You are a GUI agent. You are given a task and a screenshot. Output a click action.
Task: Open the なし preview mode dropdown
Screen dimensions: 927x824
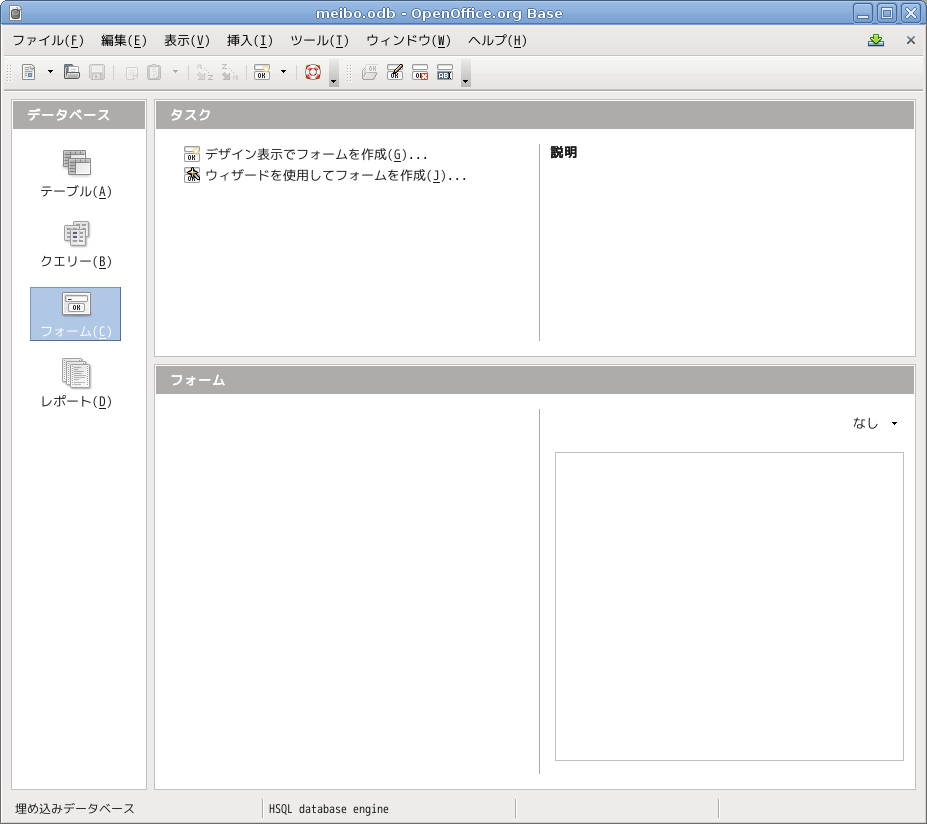coord(875,424)
